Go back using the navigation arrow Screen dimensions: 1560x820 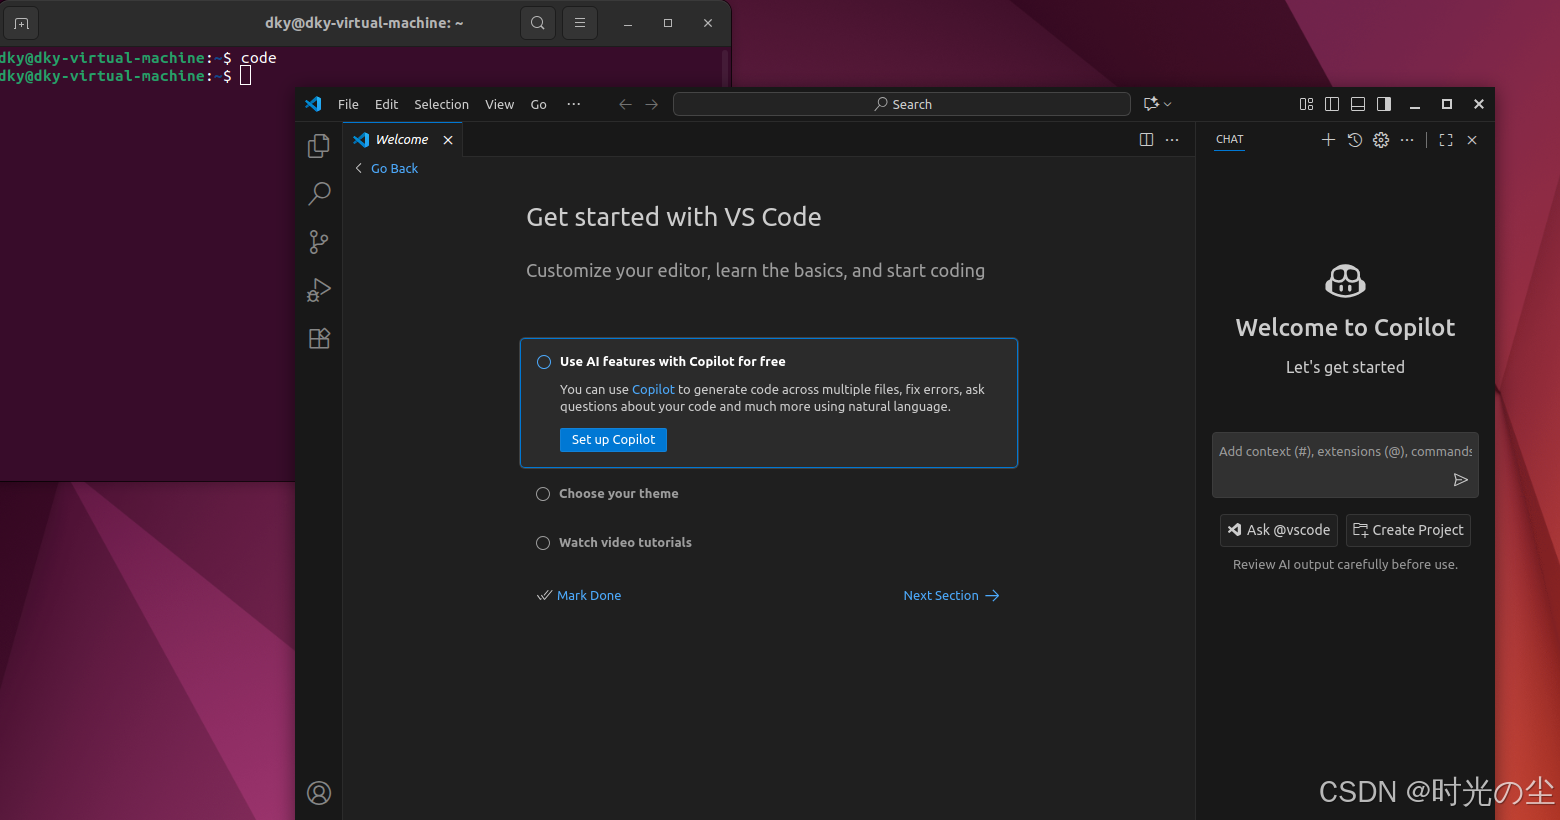(625, 104)
